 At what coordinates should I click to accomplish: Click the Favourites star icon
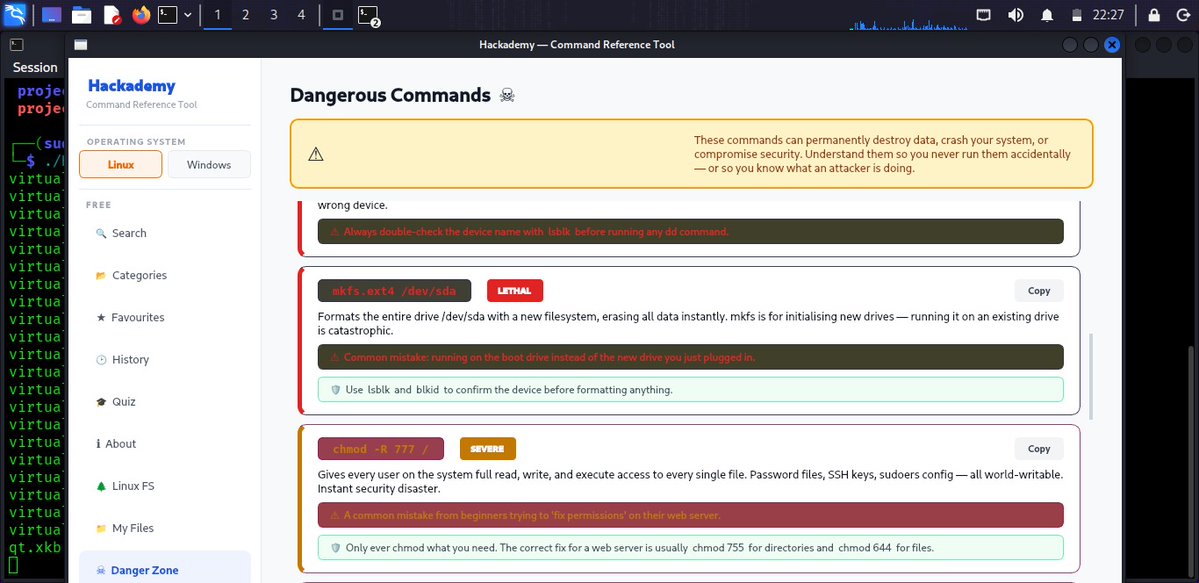[100, 317]
